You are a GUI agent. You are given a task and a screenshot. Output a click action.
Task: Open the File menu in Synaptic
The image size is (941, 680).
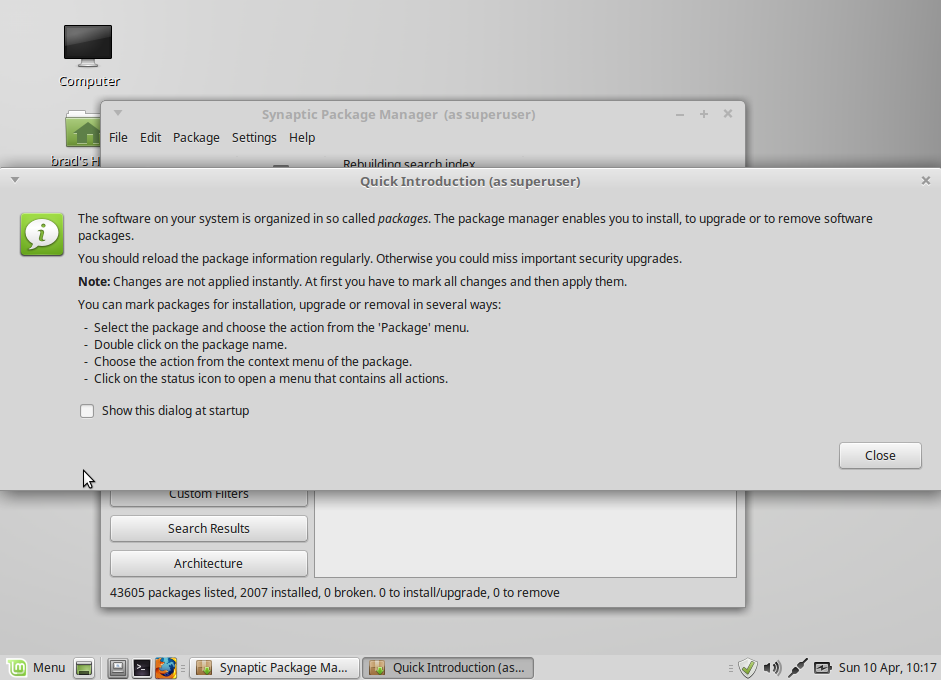click(118, 137)
